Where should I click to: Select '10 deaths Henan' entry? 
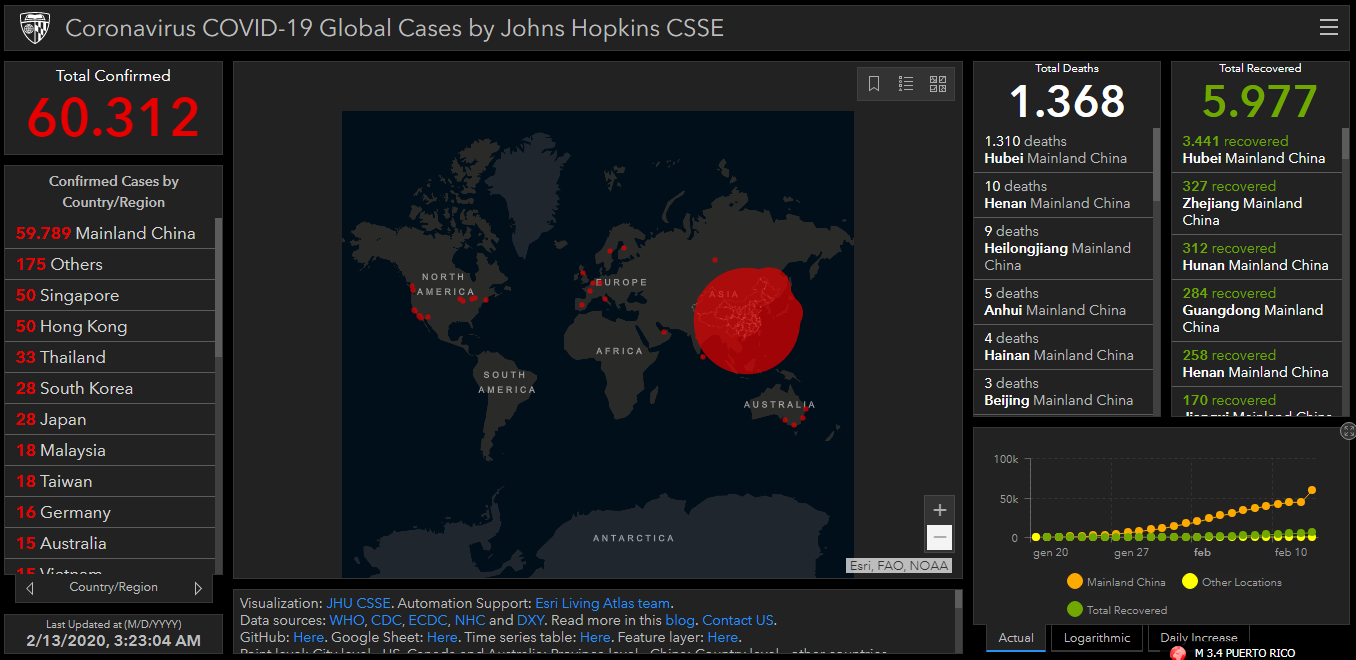pyautogui.click(x=1064, y=195)
